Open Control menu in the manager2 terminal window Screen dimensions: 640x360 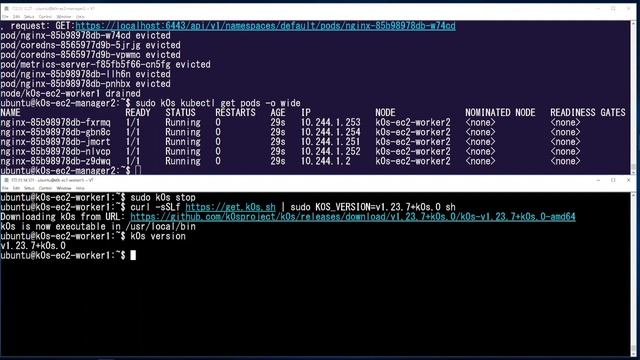tap(45, 17)
